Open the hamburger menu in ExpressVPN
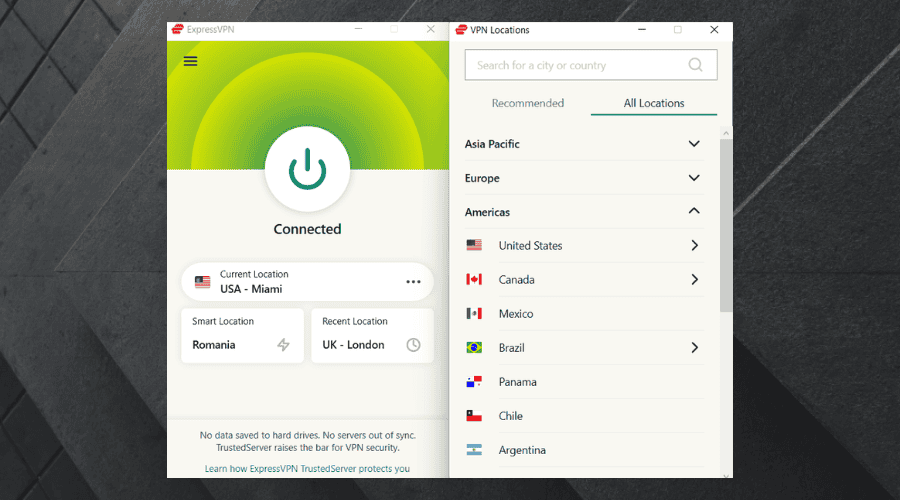 (x=191, y=61)
